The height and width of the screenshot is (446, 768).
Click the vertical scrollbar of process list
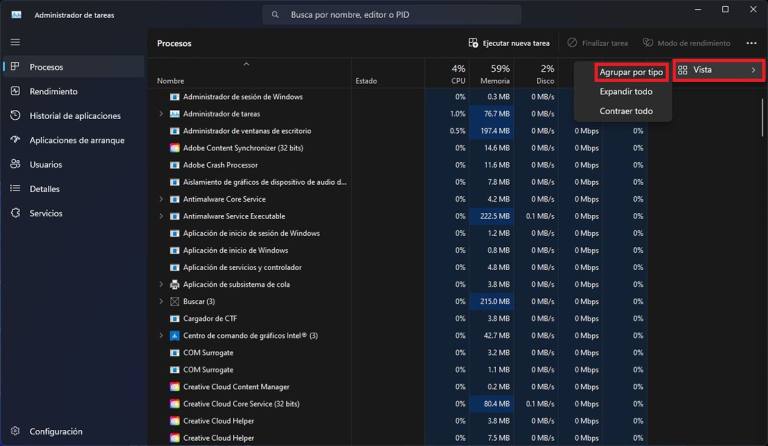click(x=762, y=117)
